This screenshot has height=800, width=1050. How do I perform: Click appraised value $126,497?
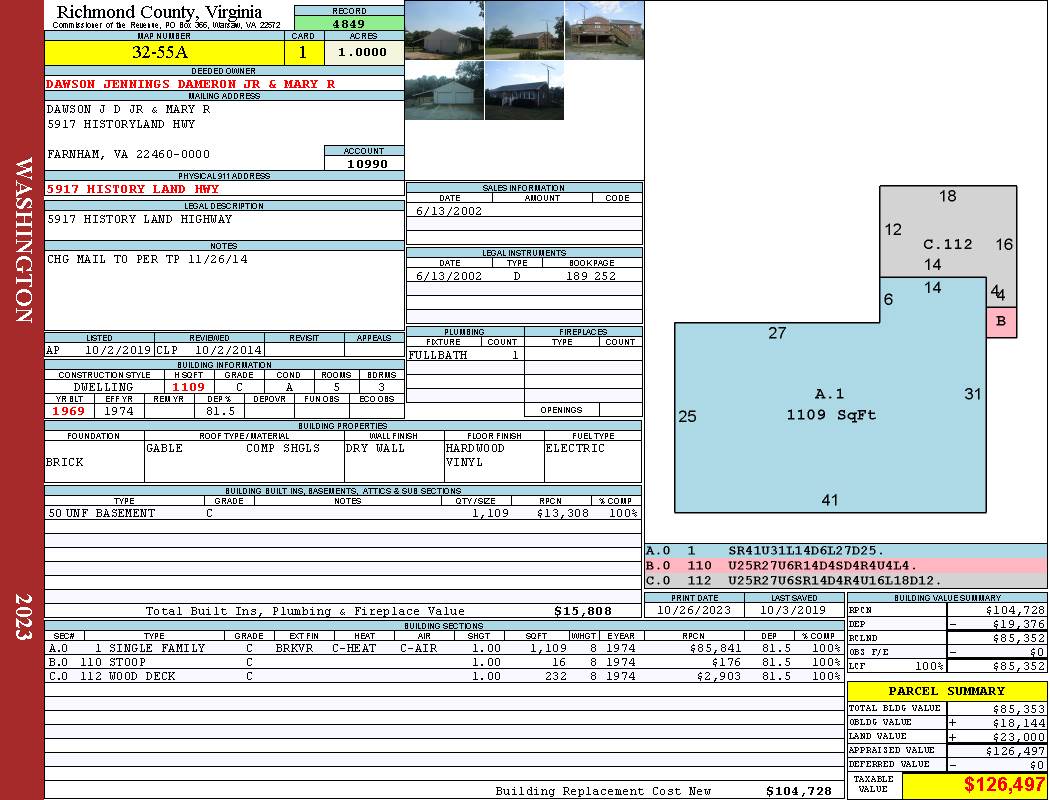click(1015, 751)
